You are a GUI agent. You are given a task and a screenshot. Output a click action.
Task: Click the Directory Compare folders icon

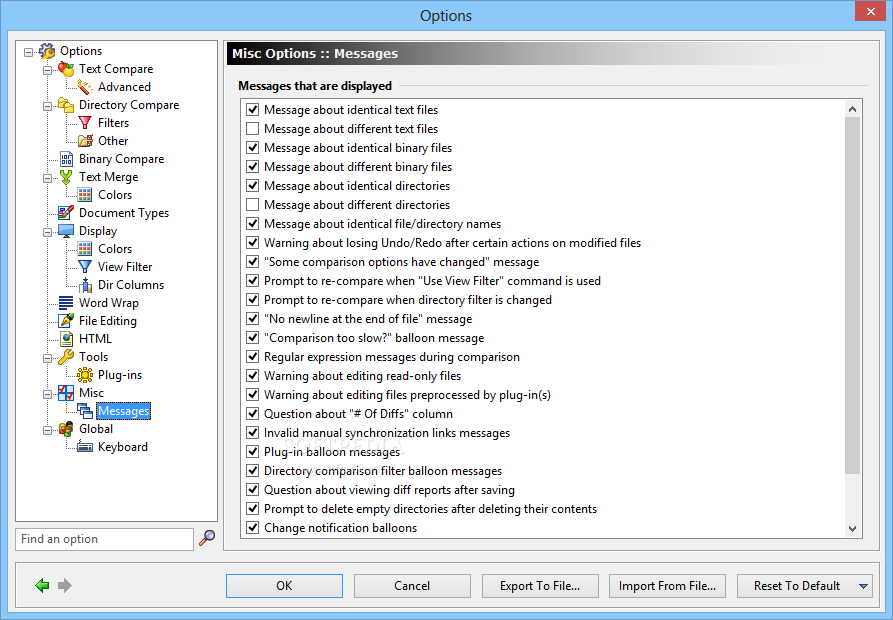pos(66,105)
